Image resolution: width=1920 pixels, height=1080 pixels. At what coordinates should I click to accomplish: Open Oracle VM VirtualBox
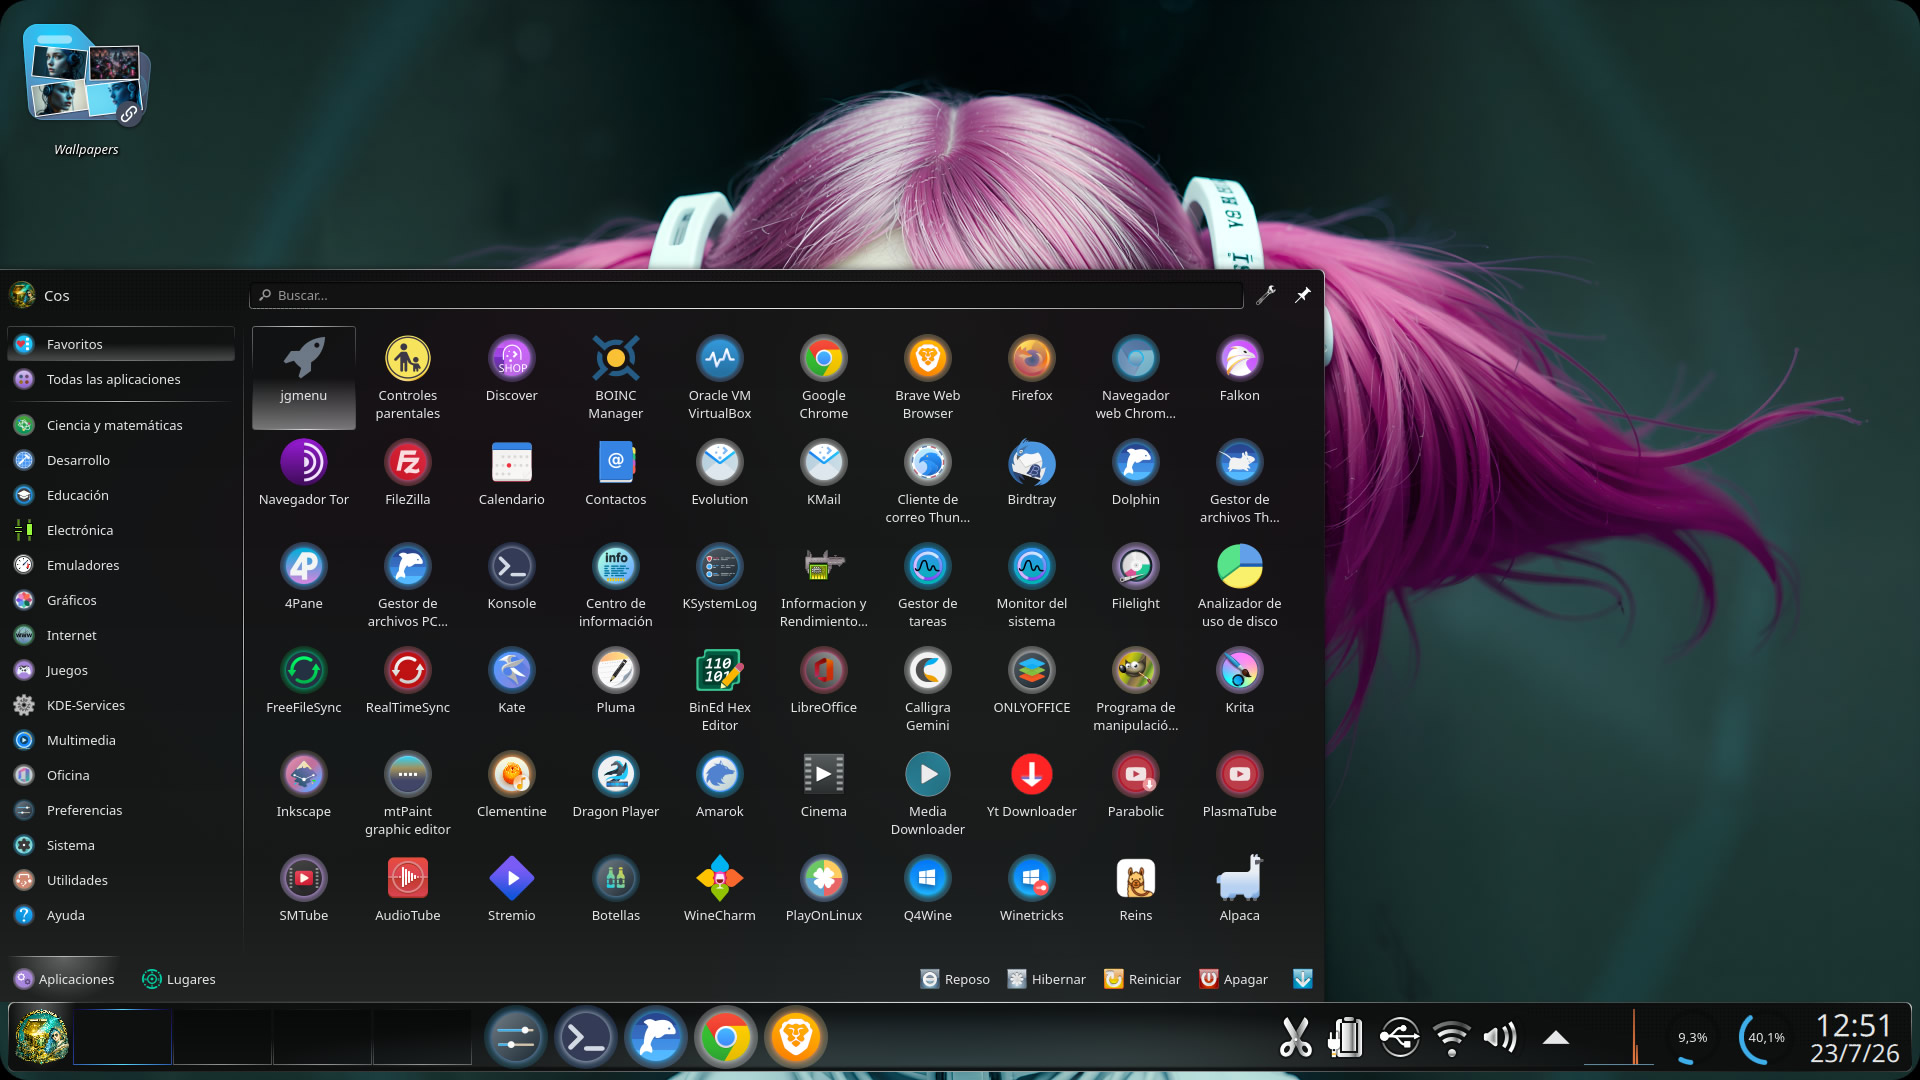[720, 377]
